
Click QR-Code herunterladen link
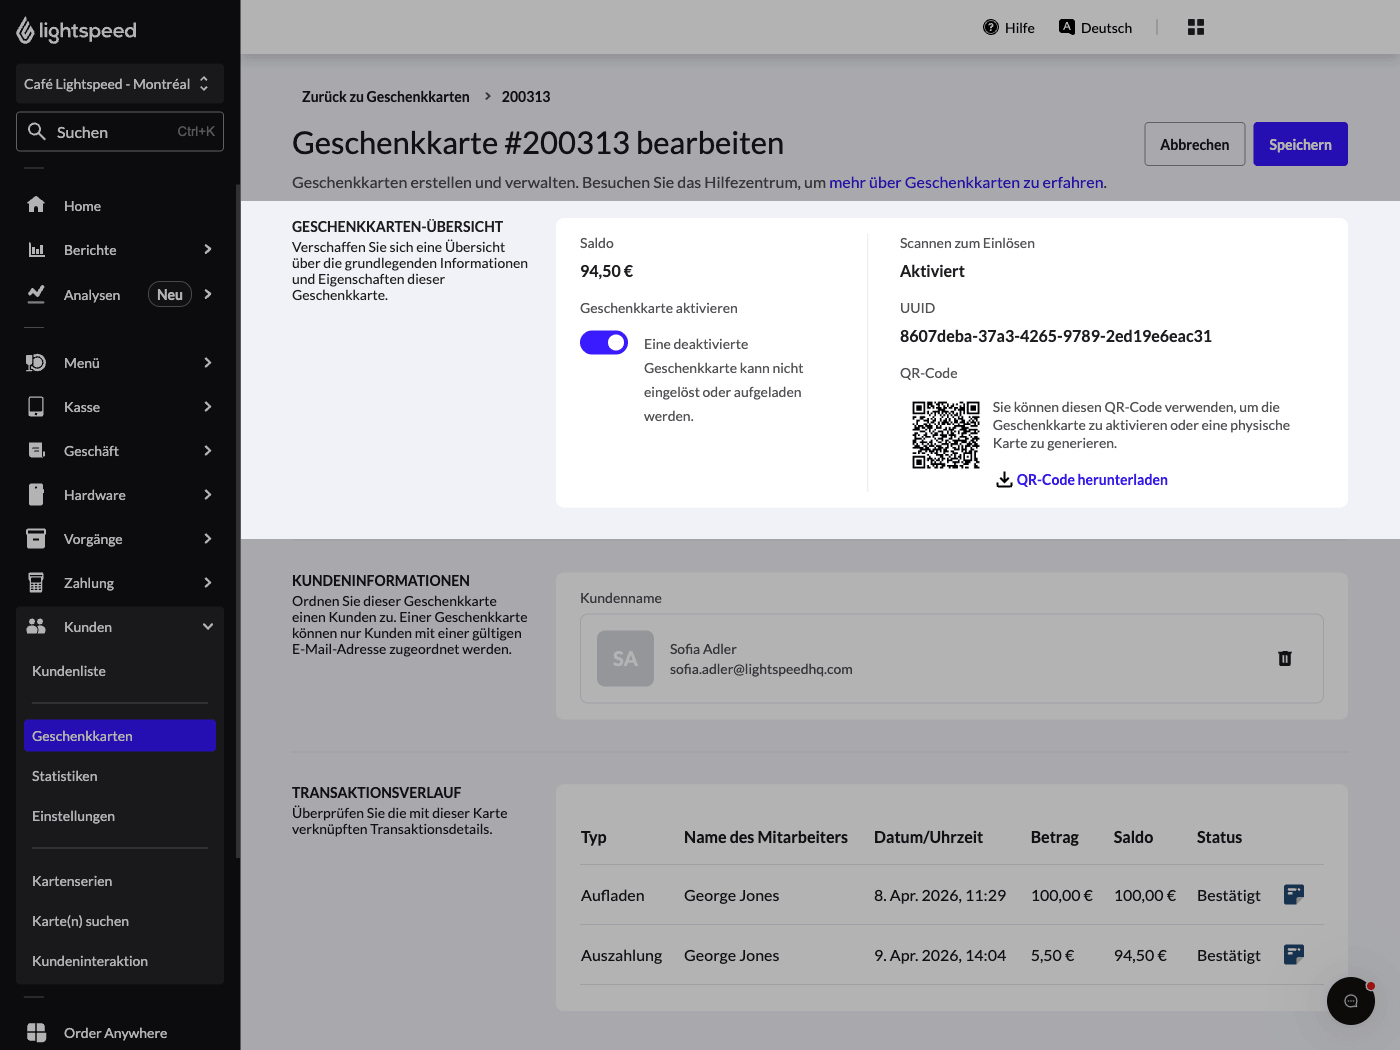tap(1092, 480)
